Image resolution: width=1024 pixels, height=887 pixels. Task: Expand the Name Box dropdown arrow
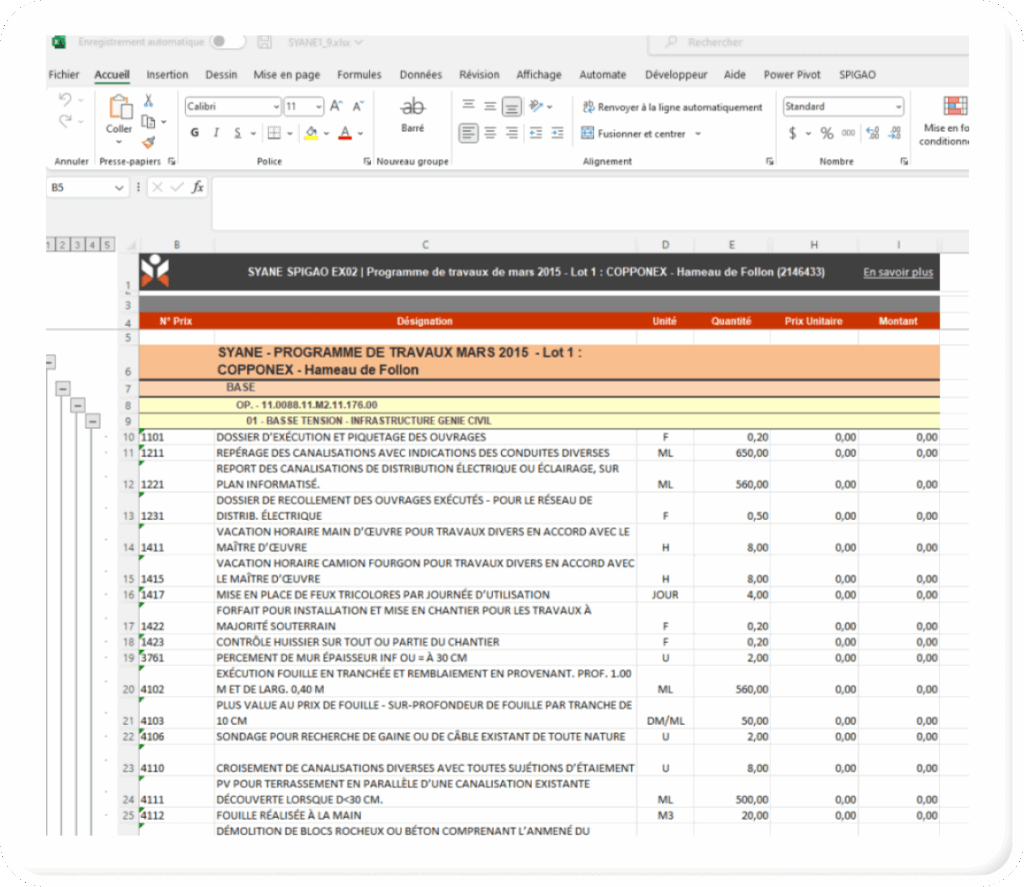(x=120, y=187)
